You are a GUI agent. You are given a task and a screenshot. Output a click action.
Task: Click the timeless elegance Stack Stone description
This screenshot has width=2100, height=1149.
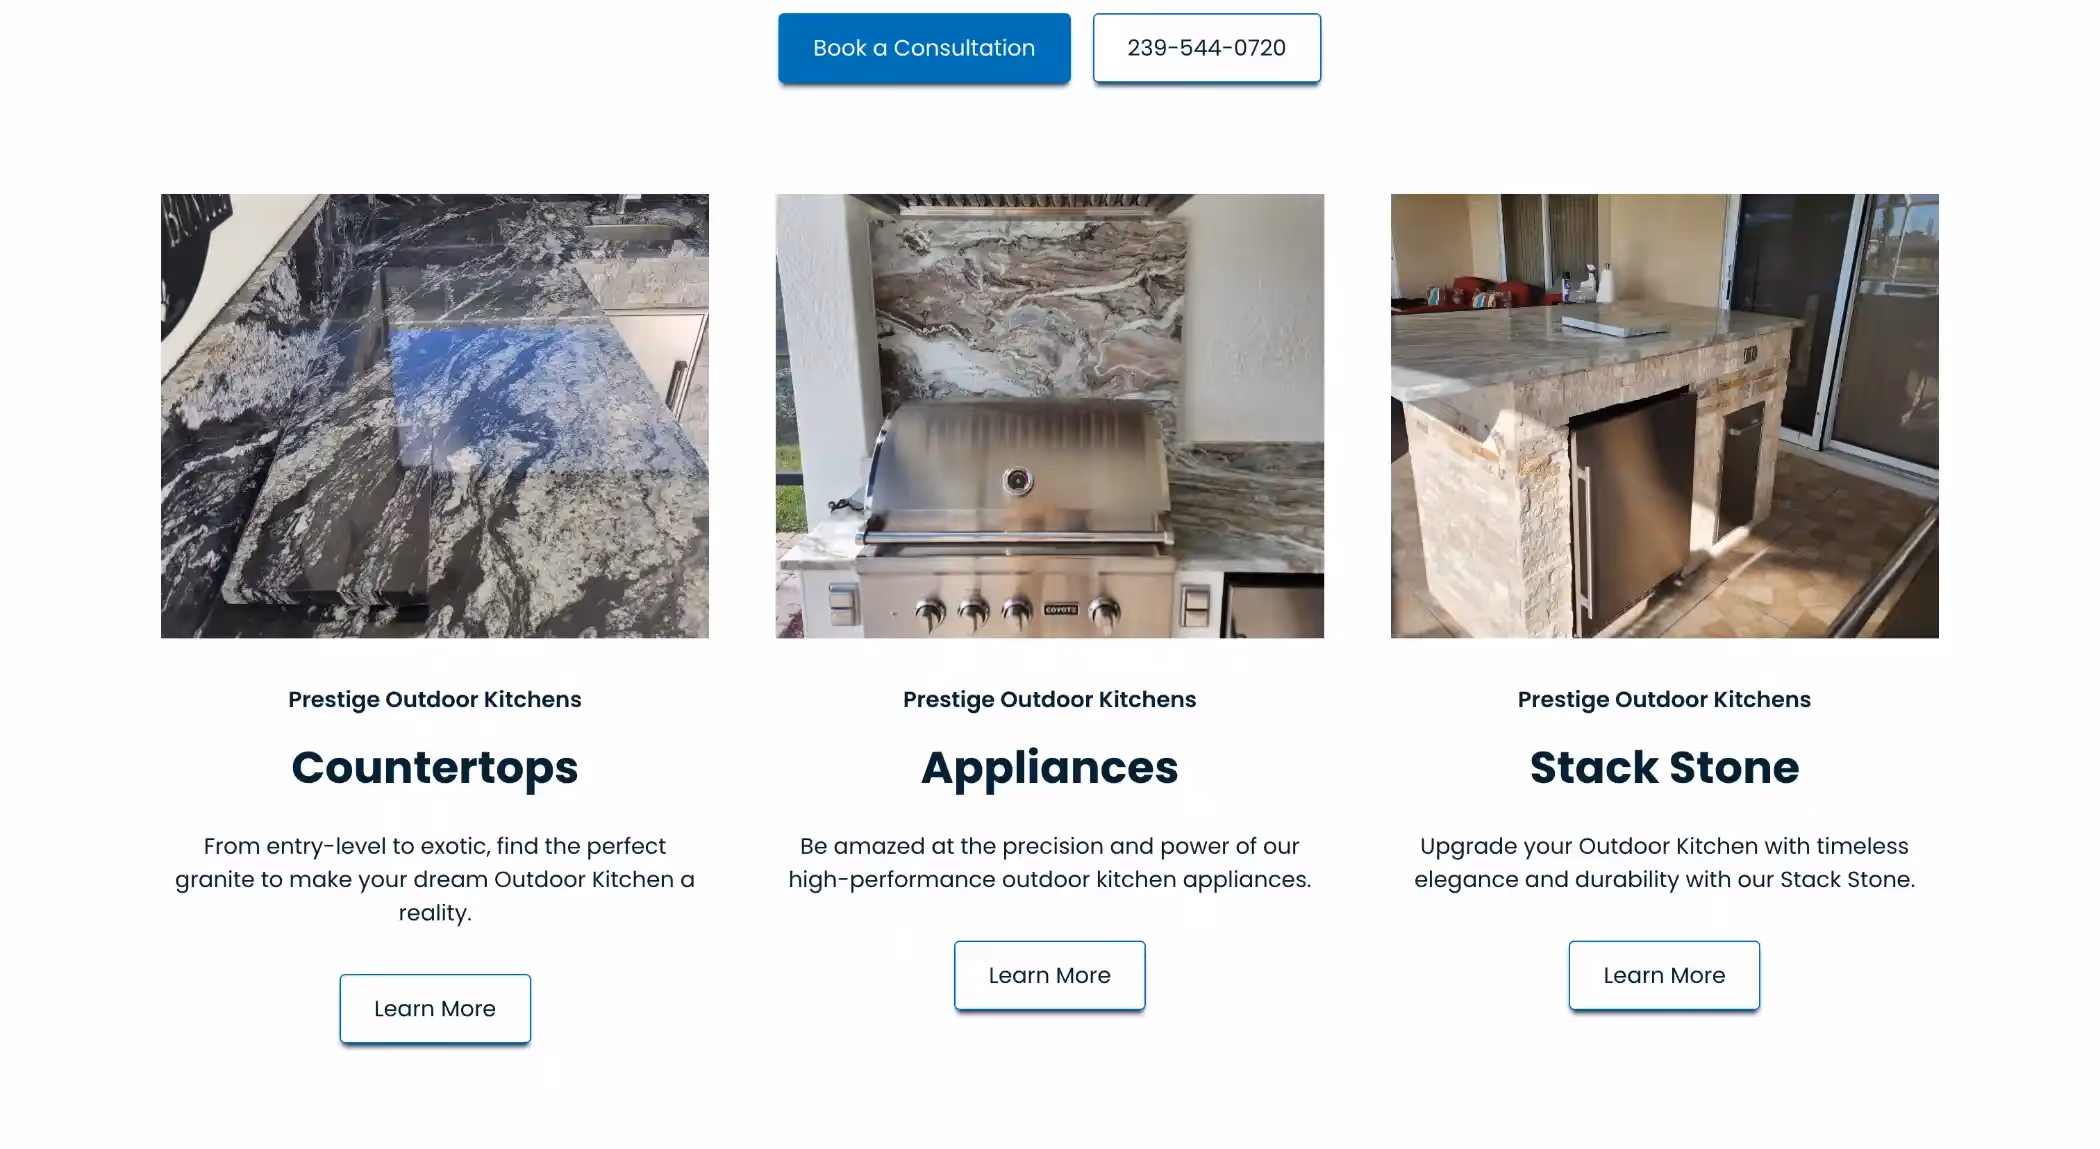click(1664, 862)
